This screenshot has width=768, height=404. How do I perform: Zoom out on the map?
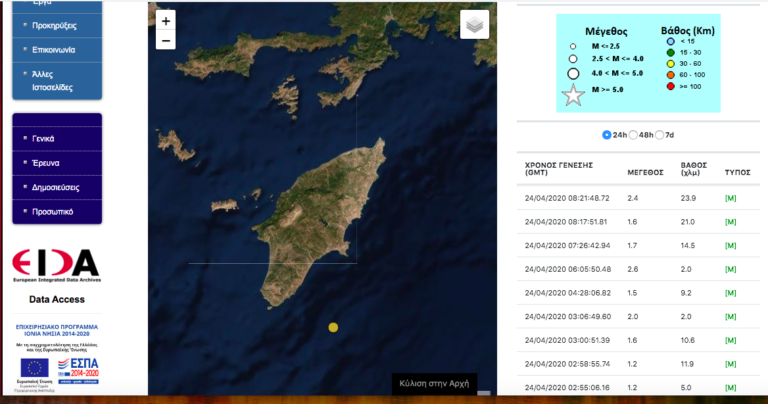[166, 40]
